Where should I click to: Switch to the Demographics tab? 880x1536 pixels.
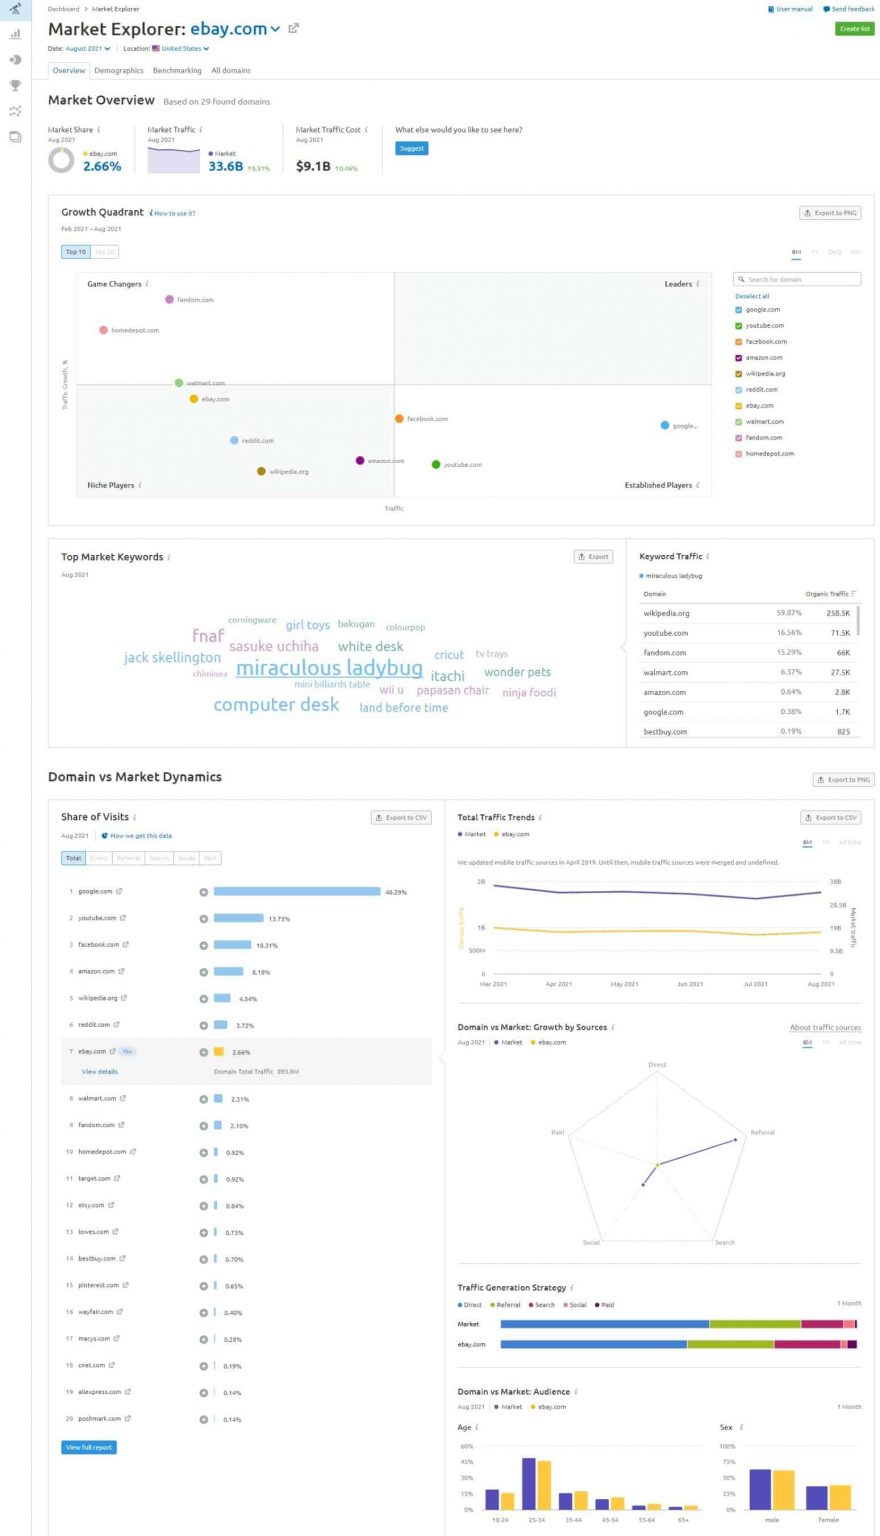coord(119,71)
